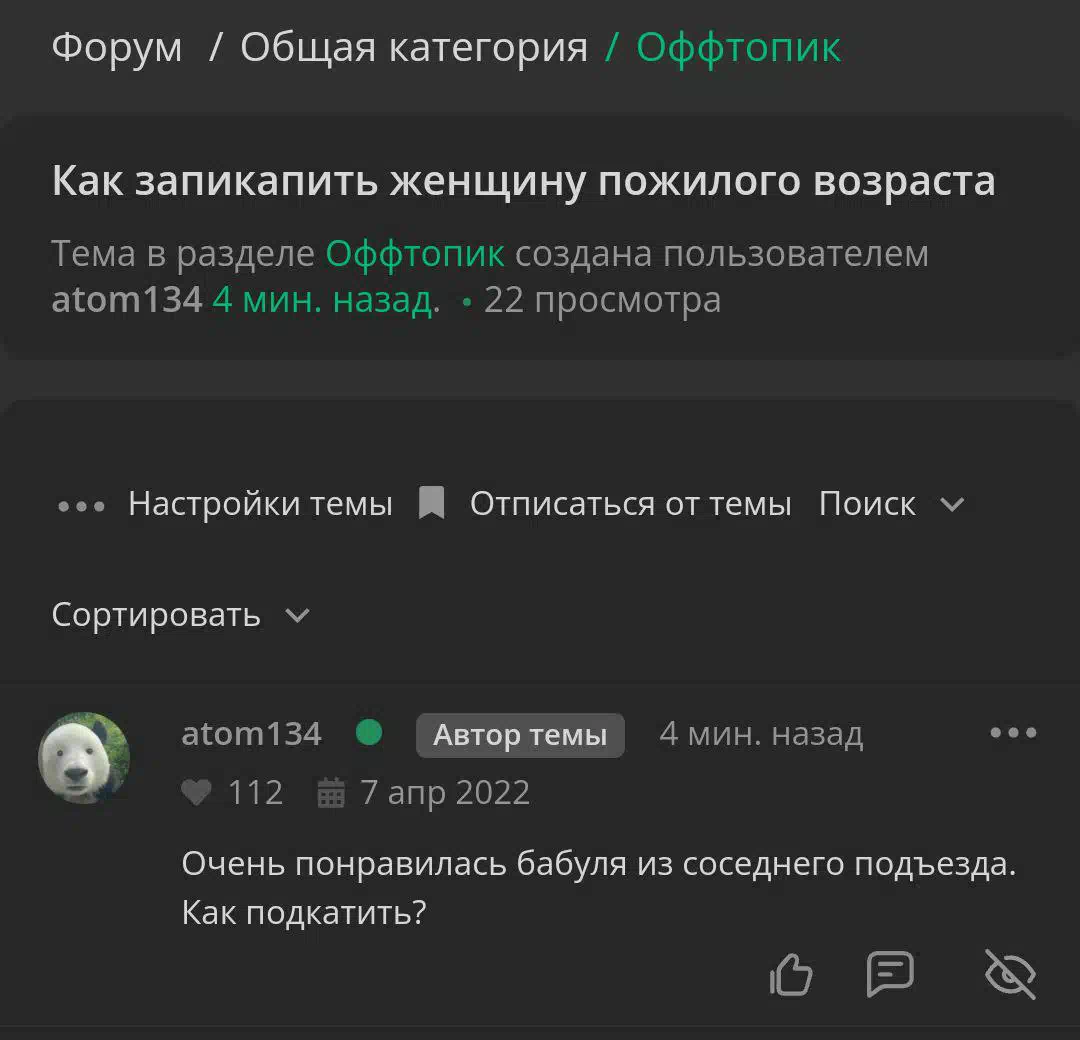Click the panda avatar thumbnail
Image resolution: width=1080 pixels, height=1040 pixels.
click(x=84, y=758)
